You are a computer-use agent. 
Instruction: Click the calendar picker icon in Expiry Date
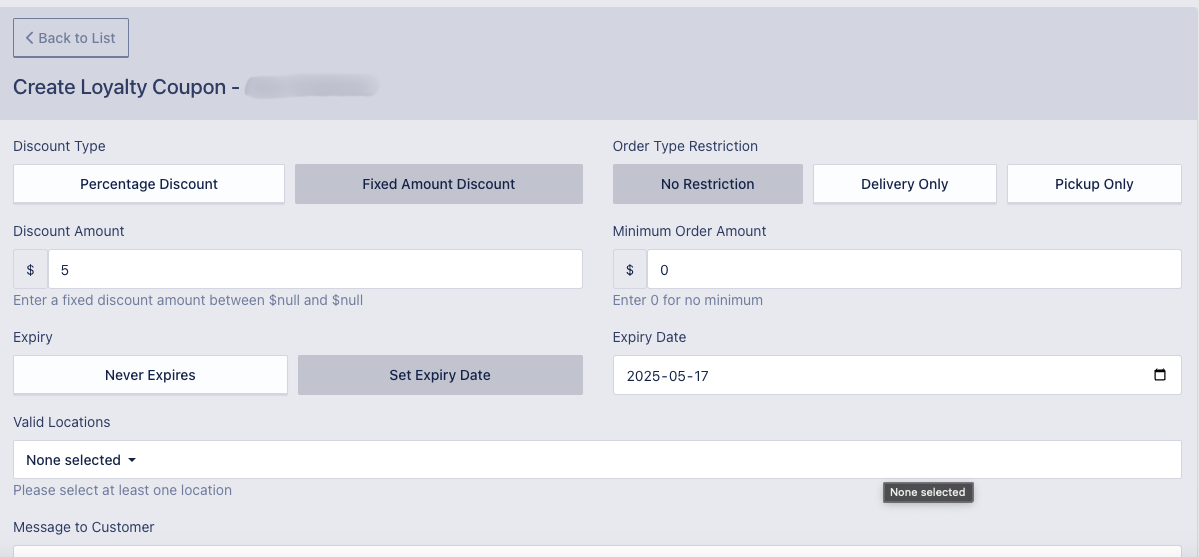[1160, 376]
